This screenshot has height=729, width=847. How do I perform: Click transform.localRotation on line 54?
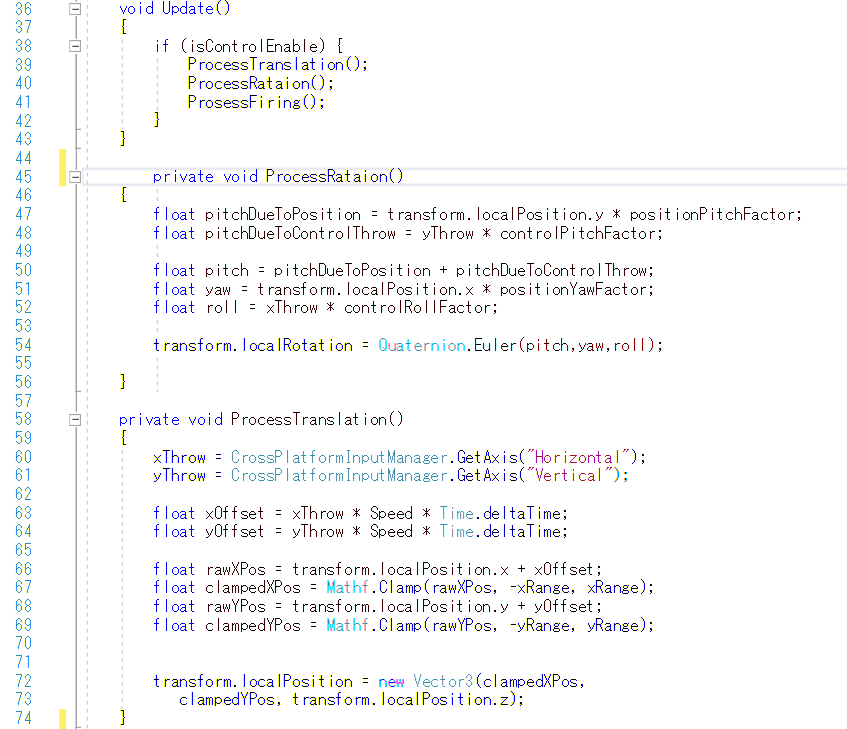pyautogui.click(x=253, y=346)
